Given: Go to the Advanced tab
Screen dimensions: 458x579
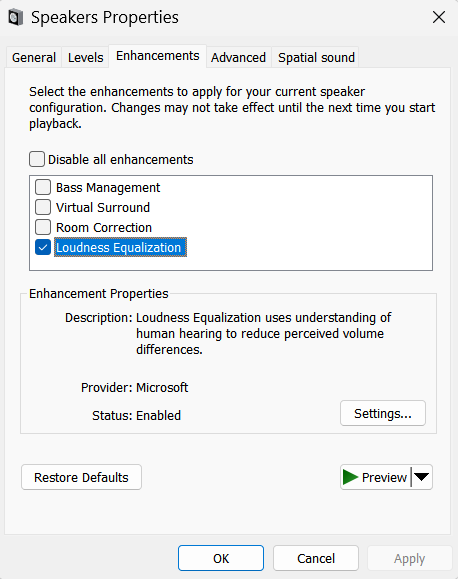Looking at the screenshot, I should (x=238, y=58).
